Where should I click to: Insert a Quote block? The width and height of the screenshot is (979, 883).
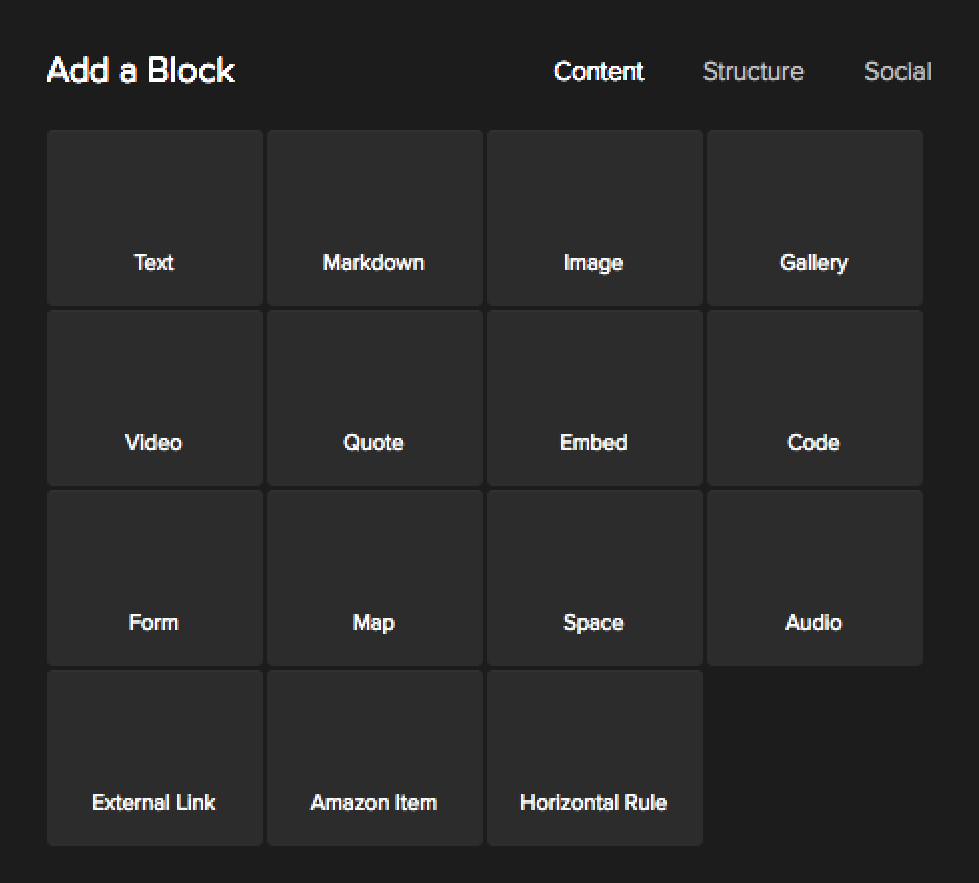point(374,398)
